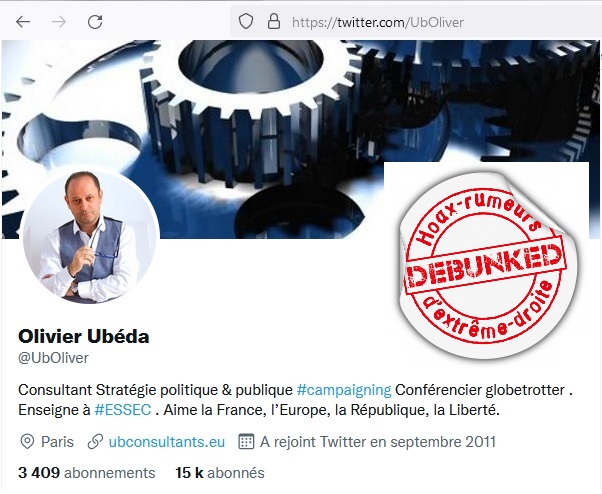Reload the page with refresh icon
The width and height of the screenshot is (602, 494).
click(x=95, y=22)
